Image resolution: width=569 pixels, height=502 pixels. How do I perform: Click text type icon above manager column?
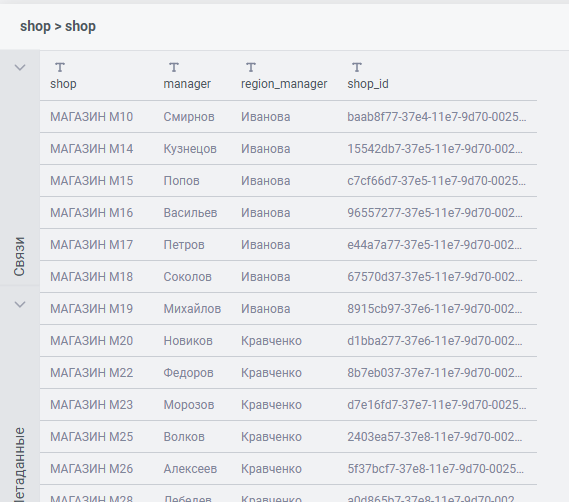174,68
